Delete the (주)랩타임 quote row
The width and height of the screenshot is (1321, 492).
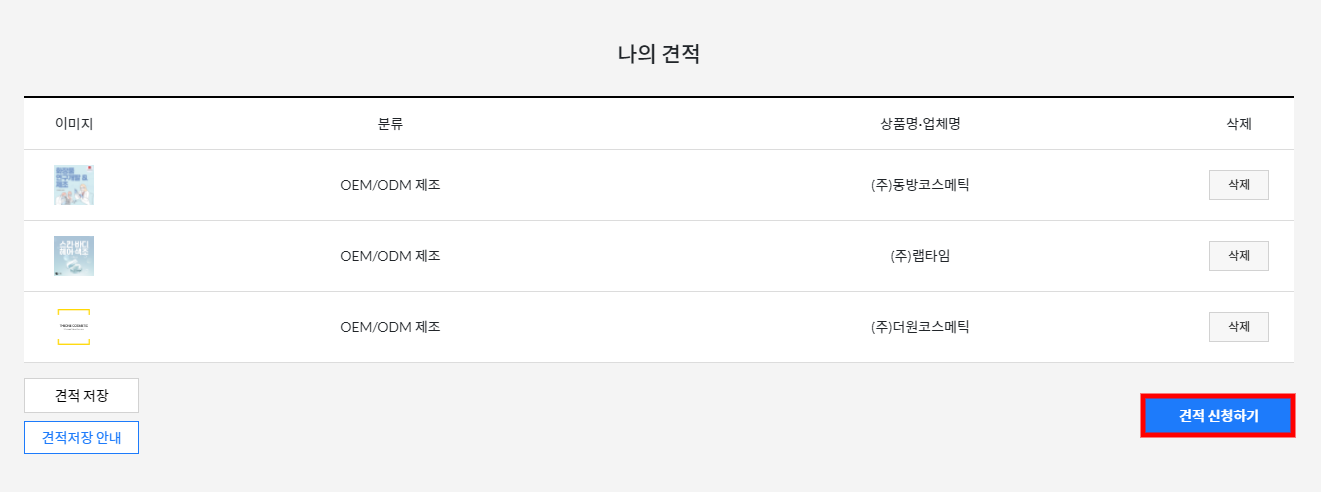point(1239,256)
